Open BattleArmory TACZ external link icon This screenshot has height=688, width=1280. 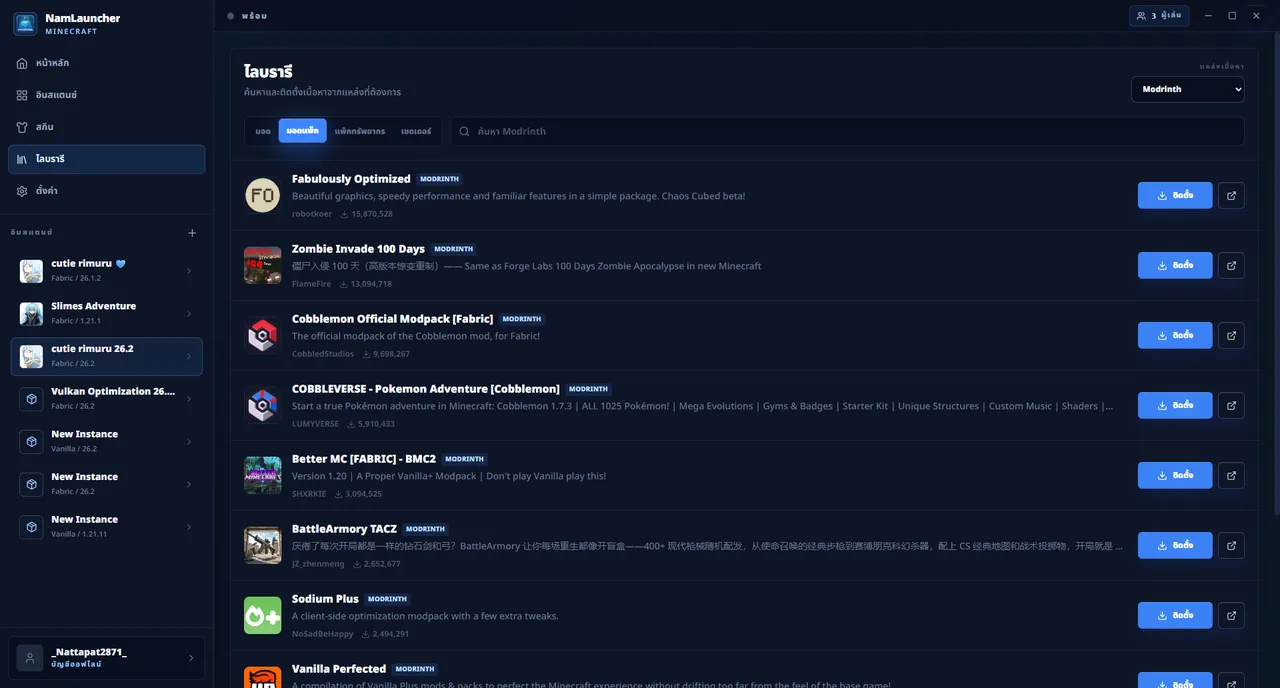[1231, 545]
